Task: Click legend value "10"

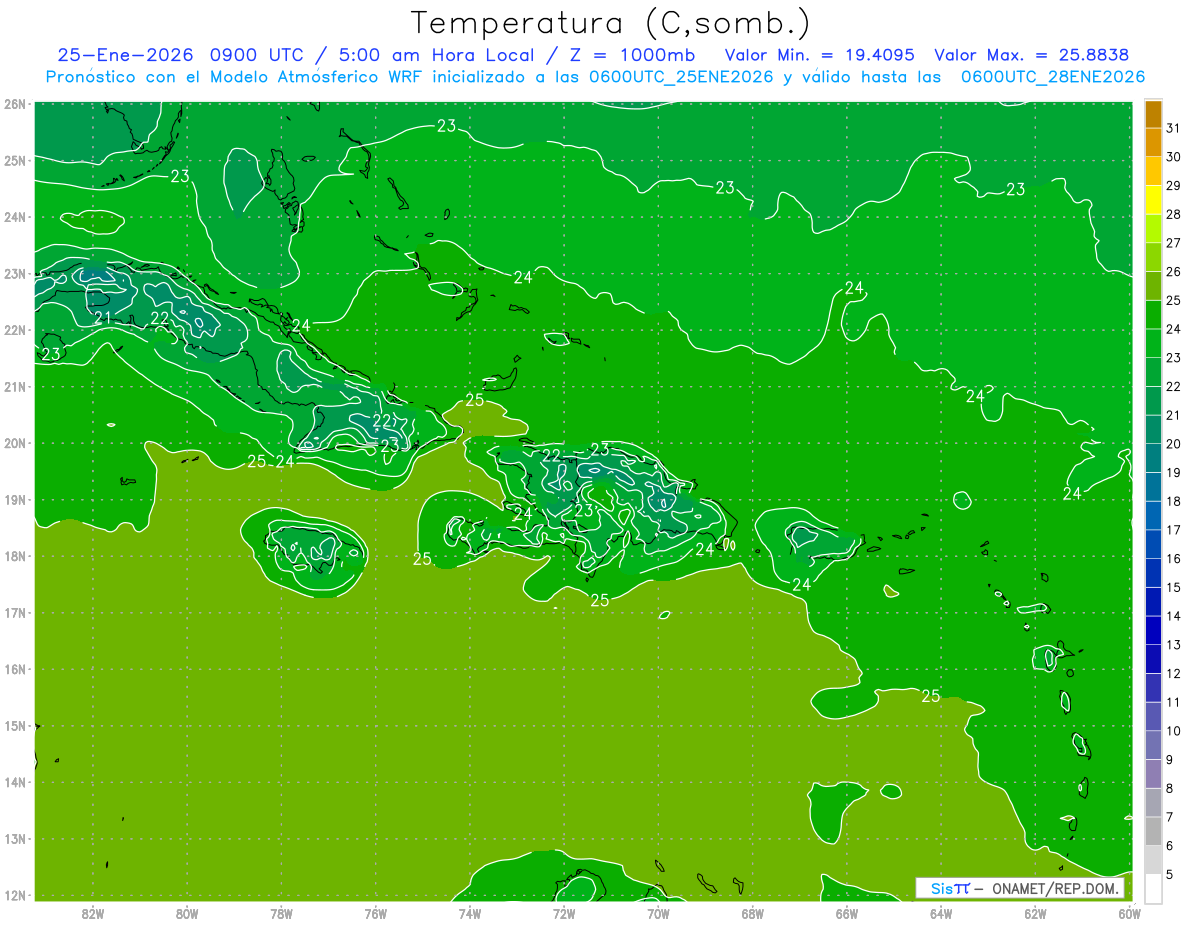Action: click(x=1173, y=731)
